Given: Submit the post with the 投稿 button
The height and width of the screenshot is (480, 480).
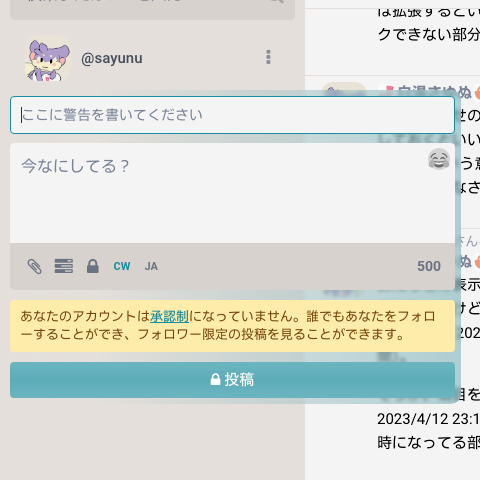Looking at the screenshot, I should pos(232,380).
